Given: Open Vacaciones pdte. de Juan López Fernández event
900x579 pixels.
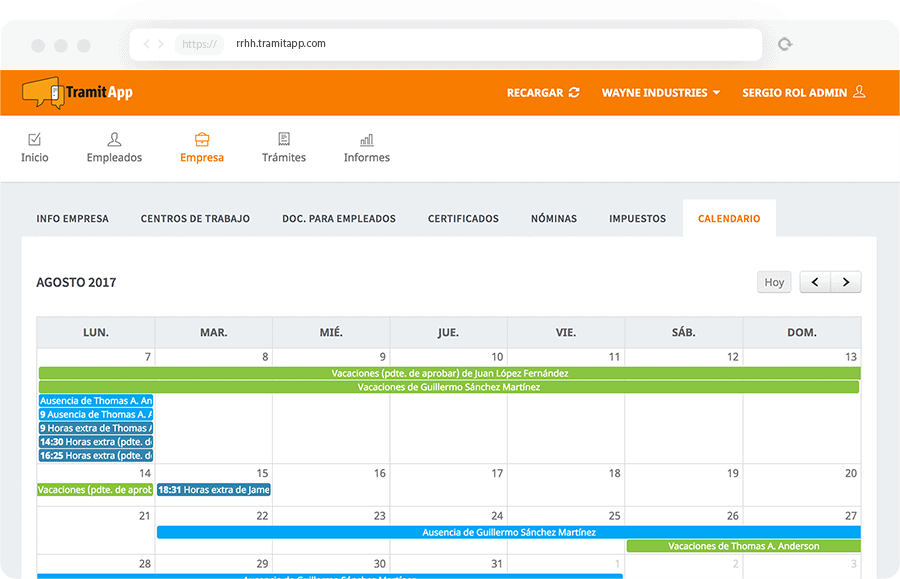Looking at the screenshot, I should point(449,373).
